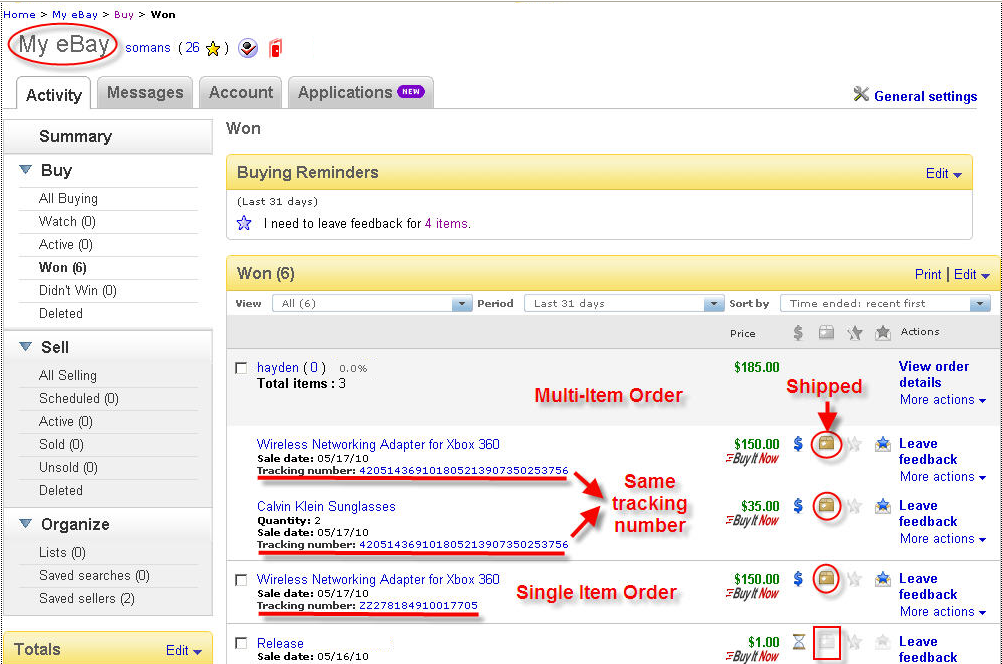The image size is (1002, 664).
Task: Click the blue feedback star for first Wireless Networking Adapter
Action: click(x=883, y=444)
